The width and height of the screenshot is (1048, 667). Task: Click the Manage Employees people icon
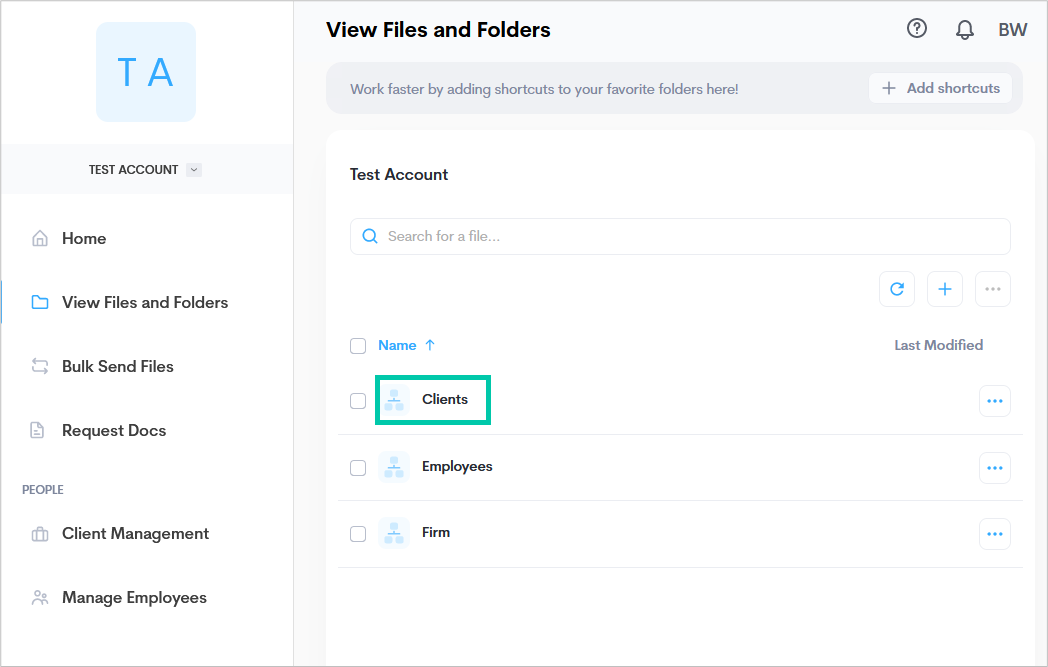point(40,597)
